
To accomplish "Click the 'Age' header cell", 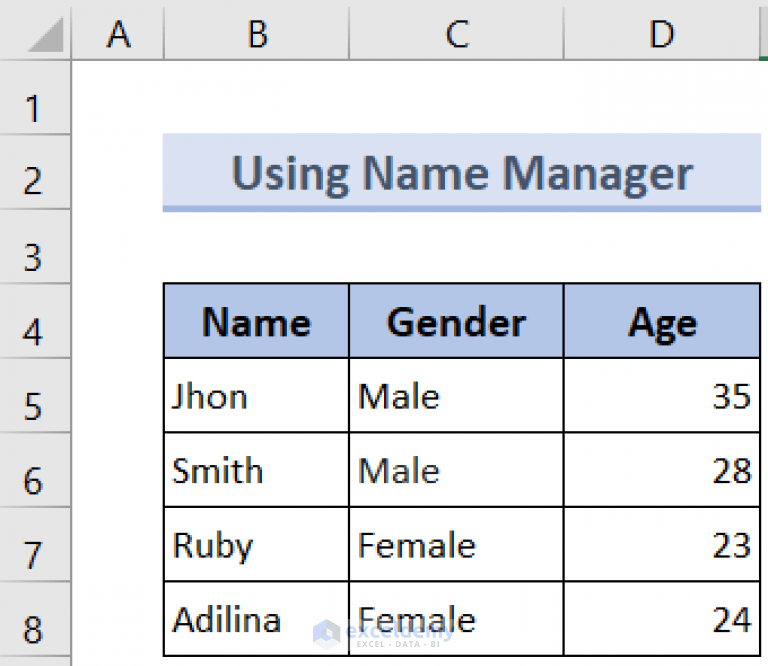I will tap(662, 321).
